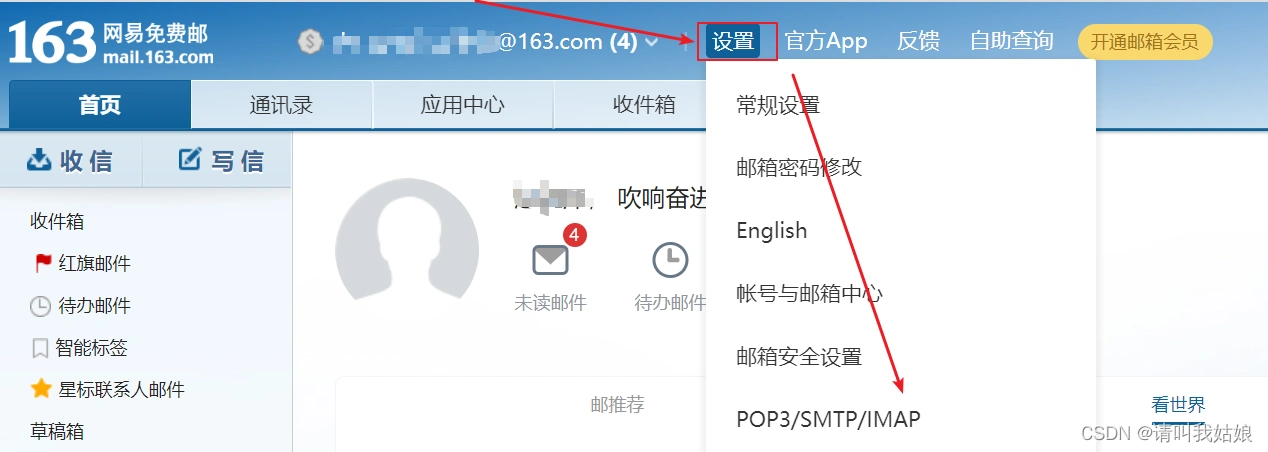Switch to the 应用中心 tab
Viewport: 1268px width, 452px height.
tap(462, 104)
